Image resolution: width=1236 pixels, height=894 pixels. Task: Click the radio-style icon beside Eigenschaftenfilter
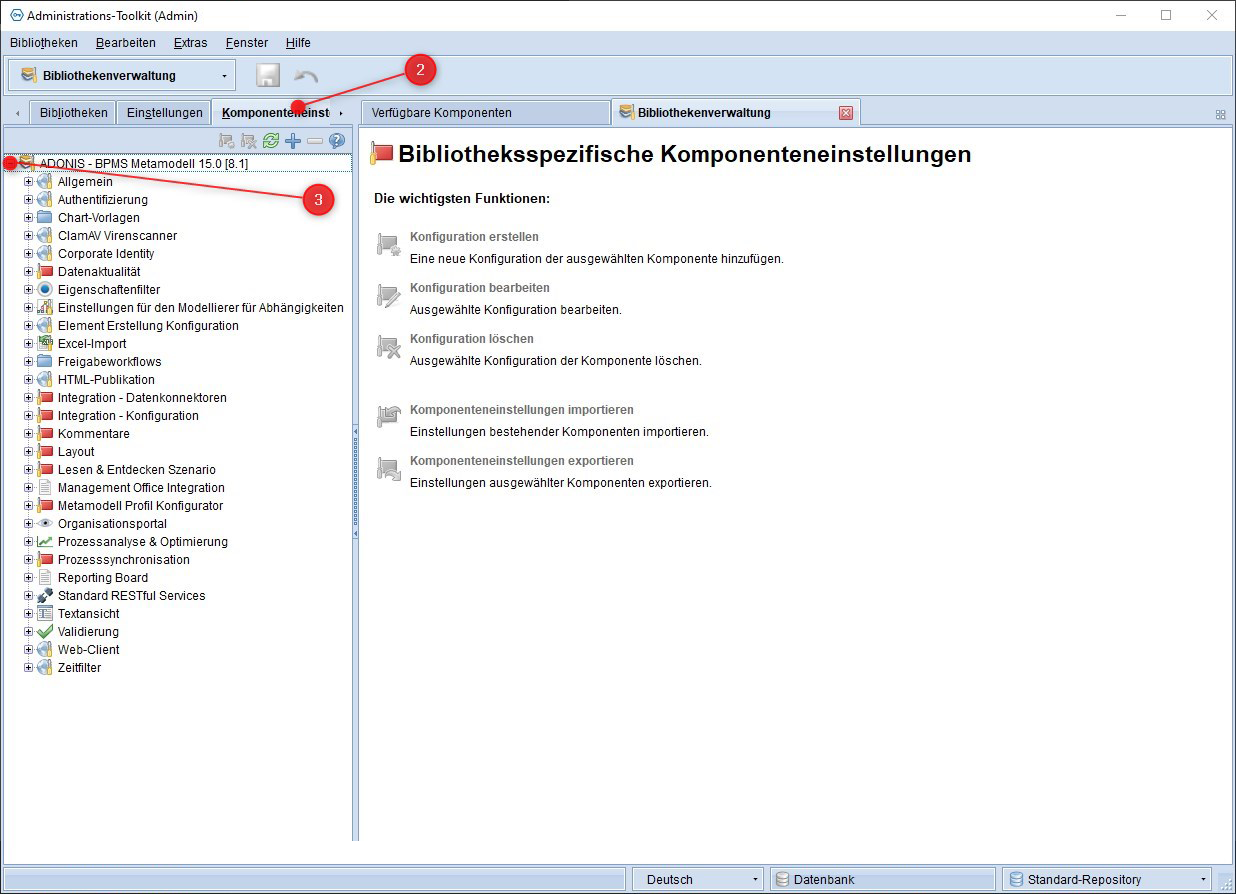(x=45, y=290)
